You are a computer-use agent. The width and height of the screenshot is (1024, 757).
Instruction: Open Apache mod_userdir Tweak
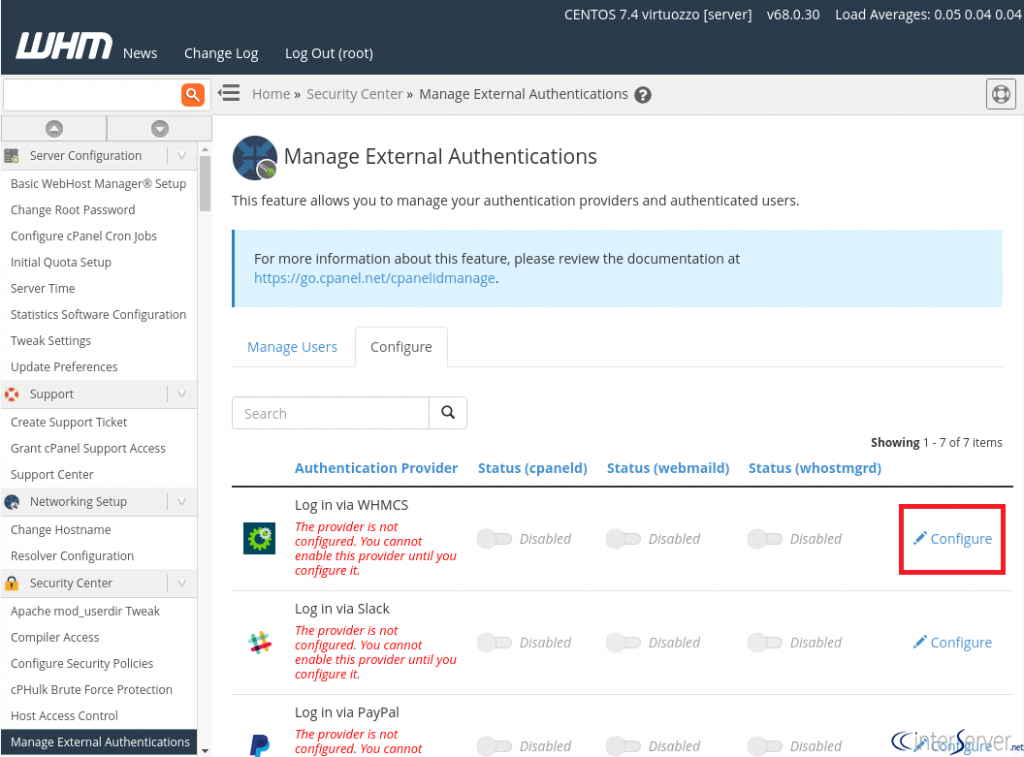click(x=85, y=611)
